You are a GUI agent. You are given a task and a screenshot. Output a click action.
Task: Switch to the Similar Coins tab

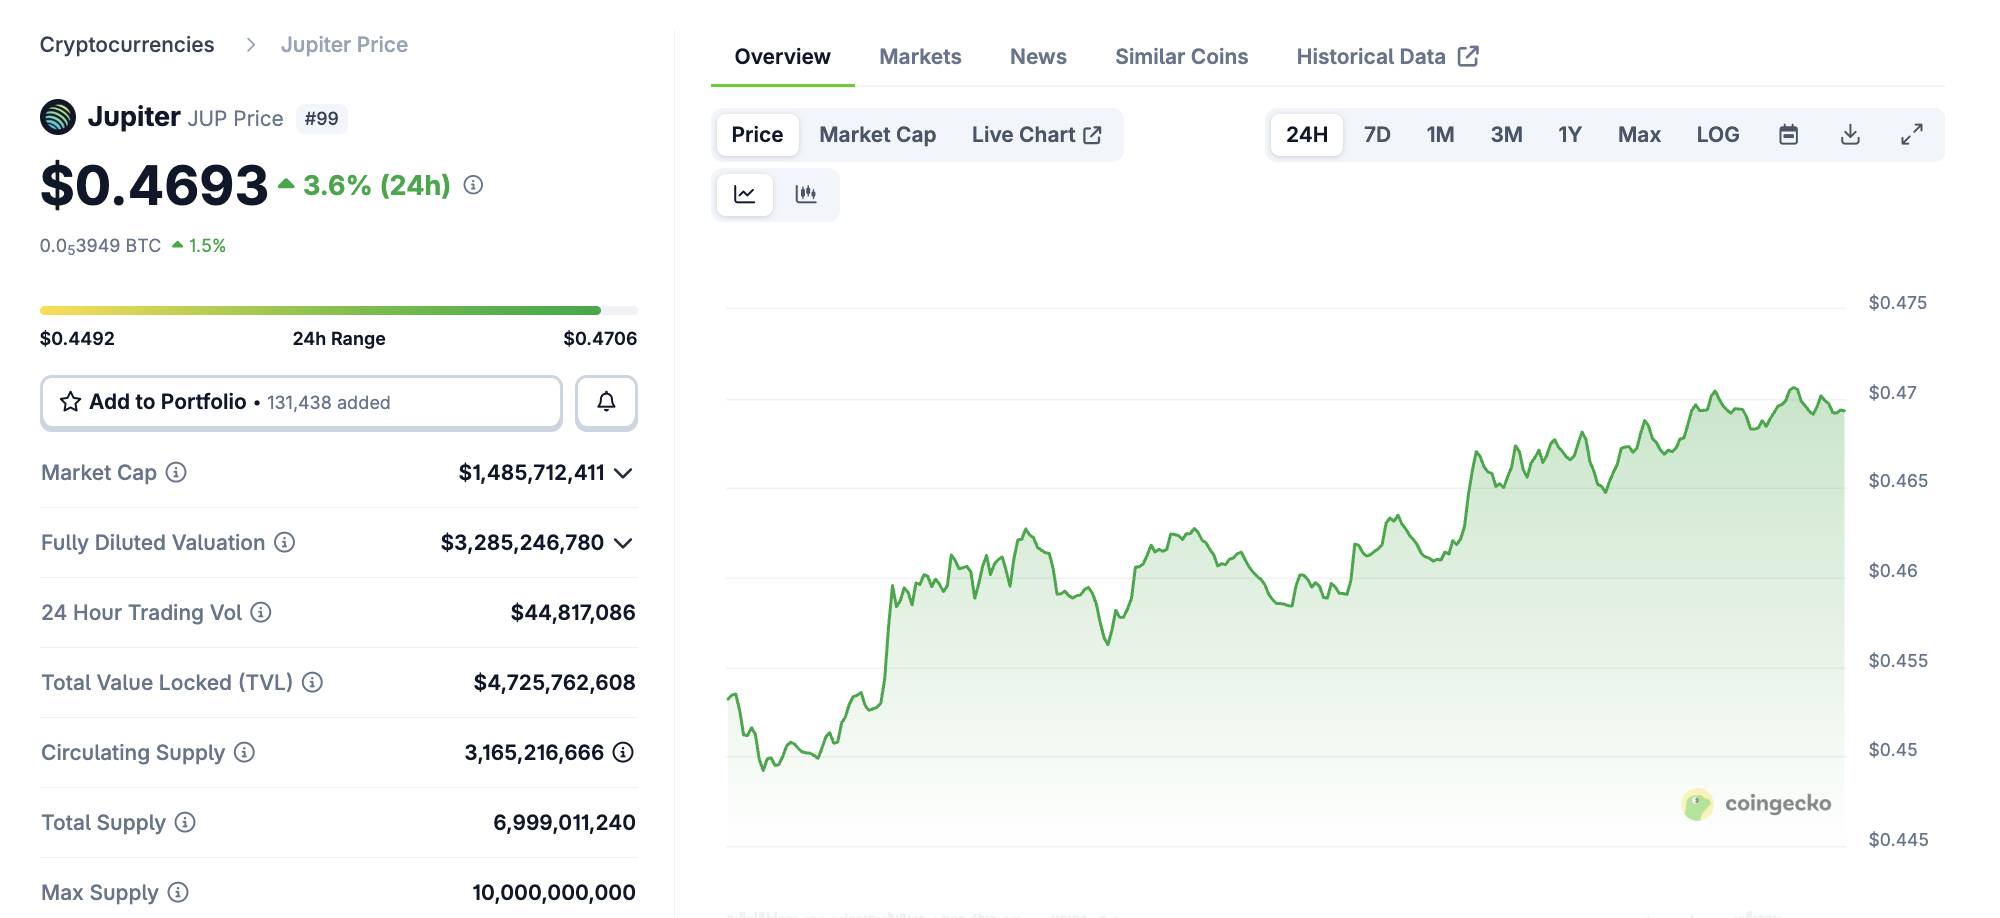(x=1181, y=57)
